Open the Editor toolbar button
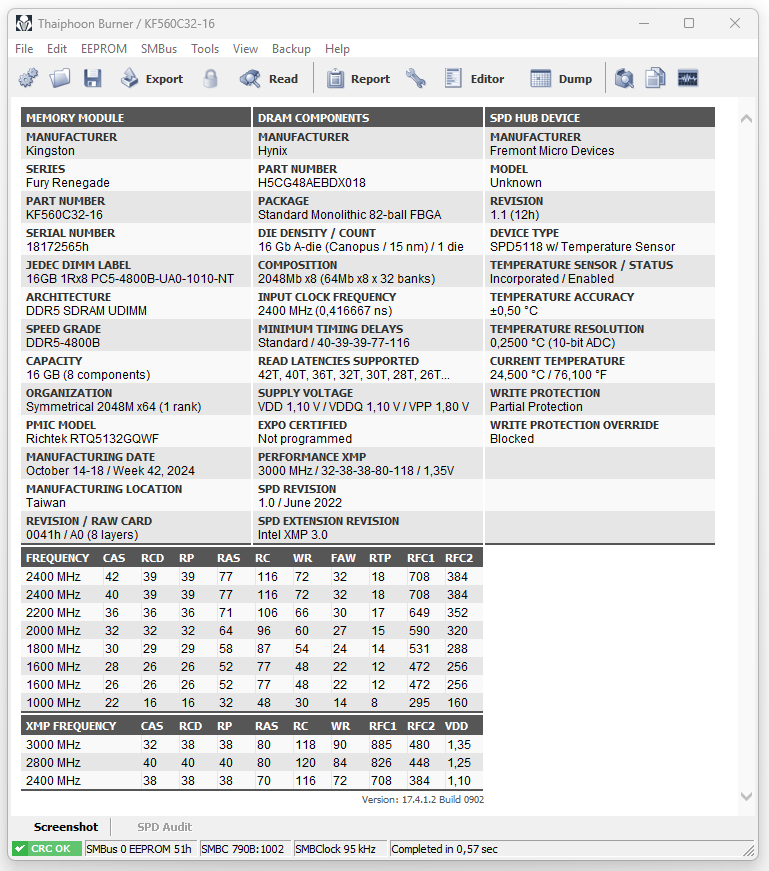769x871 pixels. pos(475,78)
